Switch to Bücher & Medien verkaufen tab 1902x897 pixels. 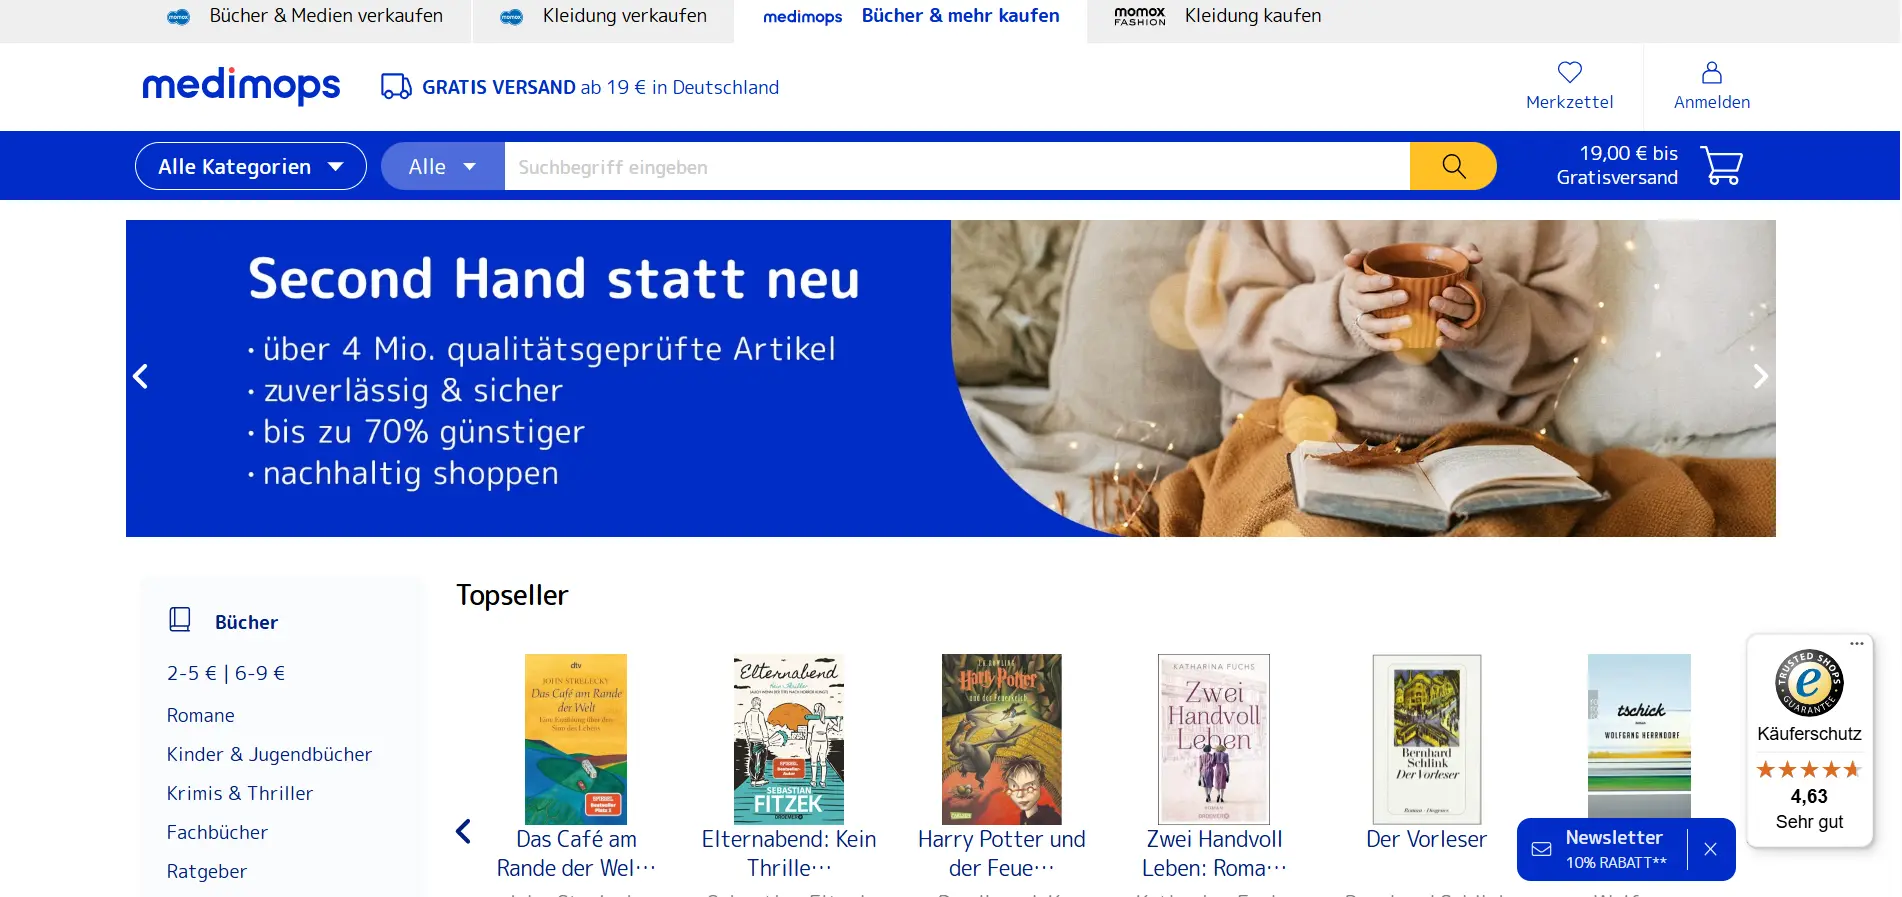326,16
